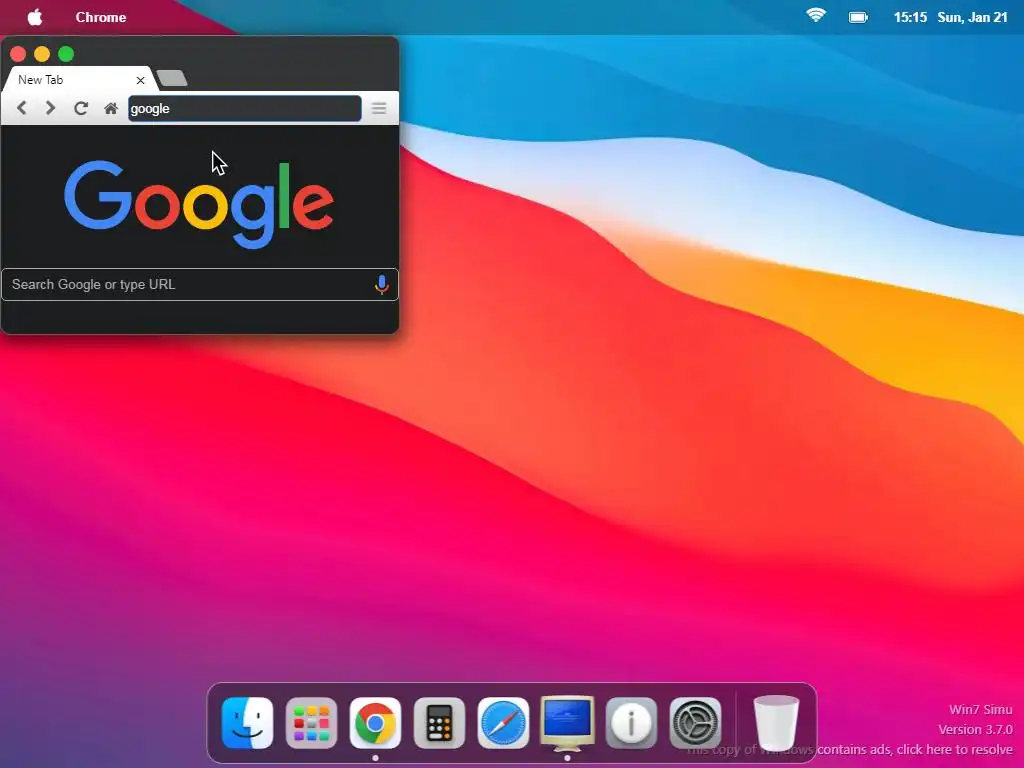1024x768 pixels.
Task: Open Chrome from the dock
Action: (x=376, y=723)
